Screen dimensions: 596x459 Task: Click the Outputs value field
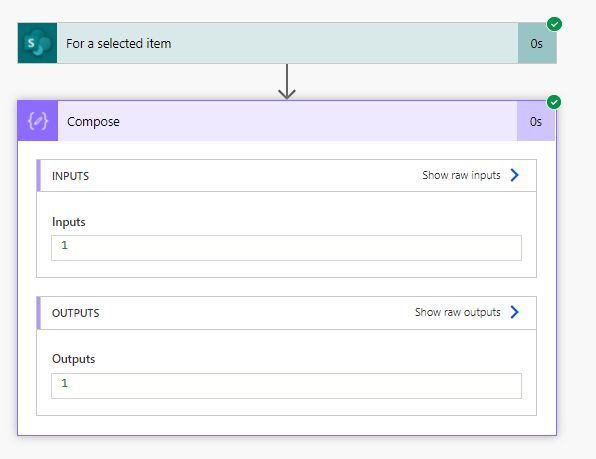click(x=286, y=386)
